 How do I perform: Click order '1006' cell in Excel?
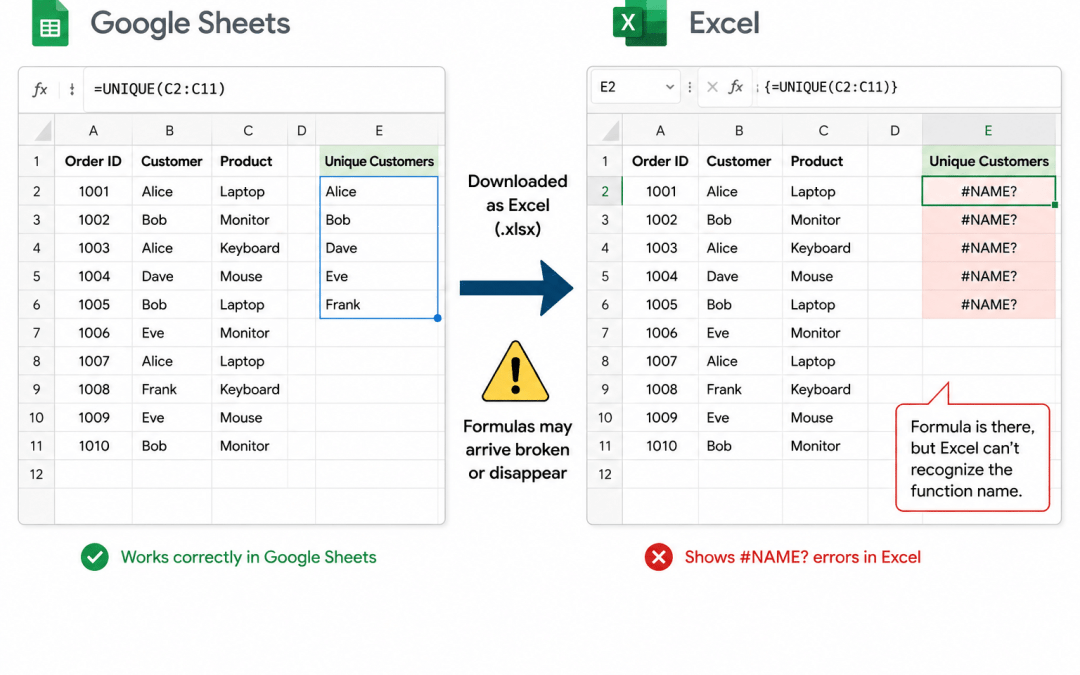click(660, 333)
